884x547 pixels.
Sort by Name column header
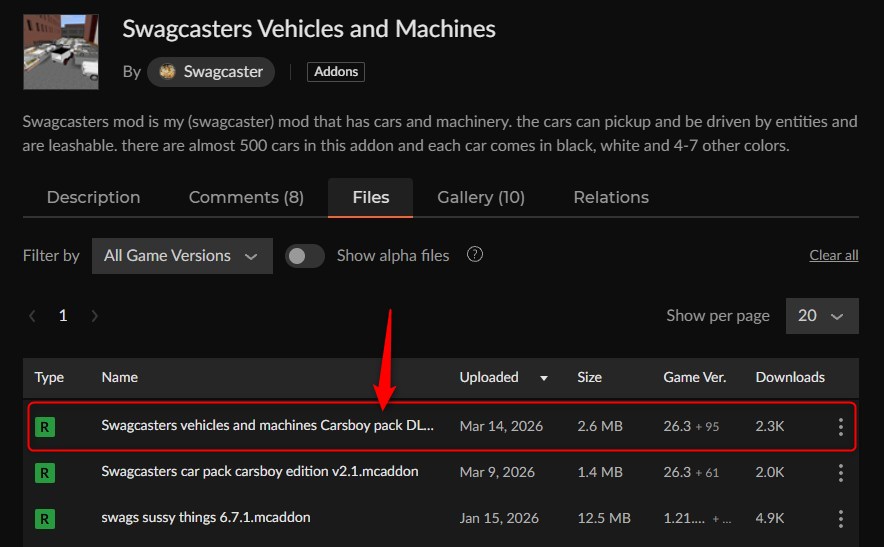pyautogui.click(x=120, y=377)
